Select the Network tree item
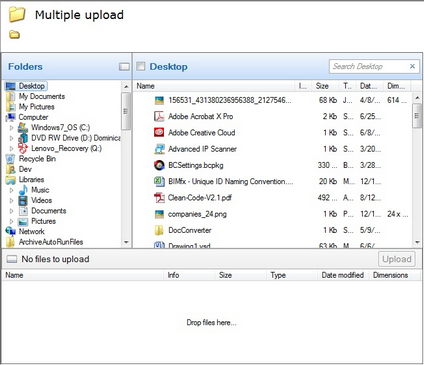The width and height of the screenshot is (424, 365). [x=32, y=231]
